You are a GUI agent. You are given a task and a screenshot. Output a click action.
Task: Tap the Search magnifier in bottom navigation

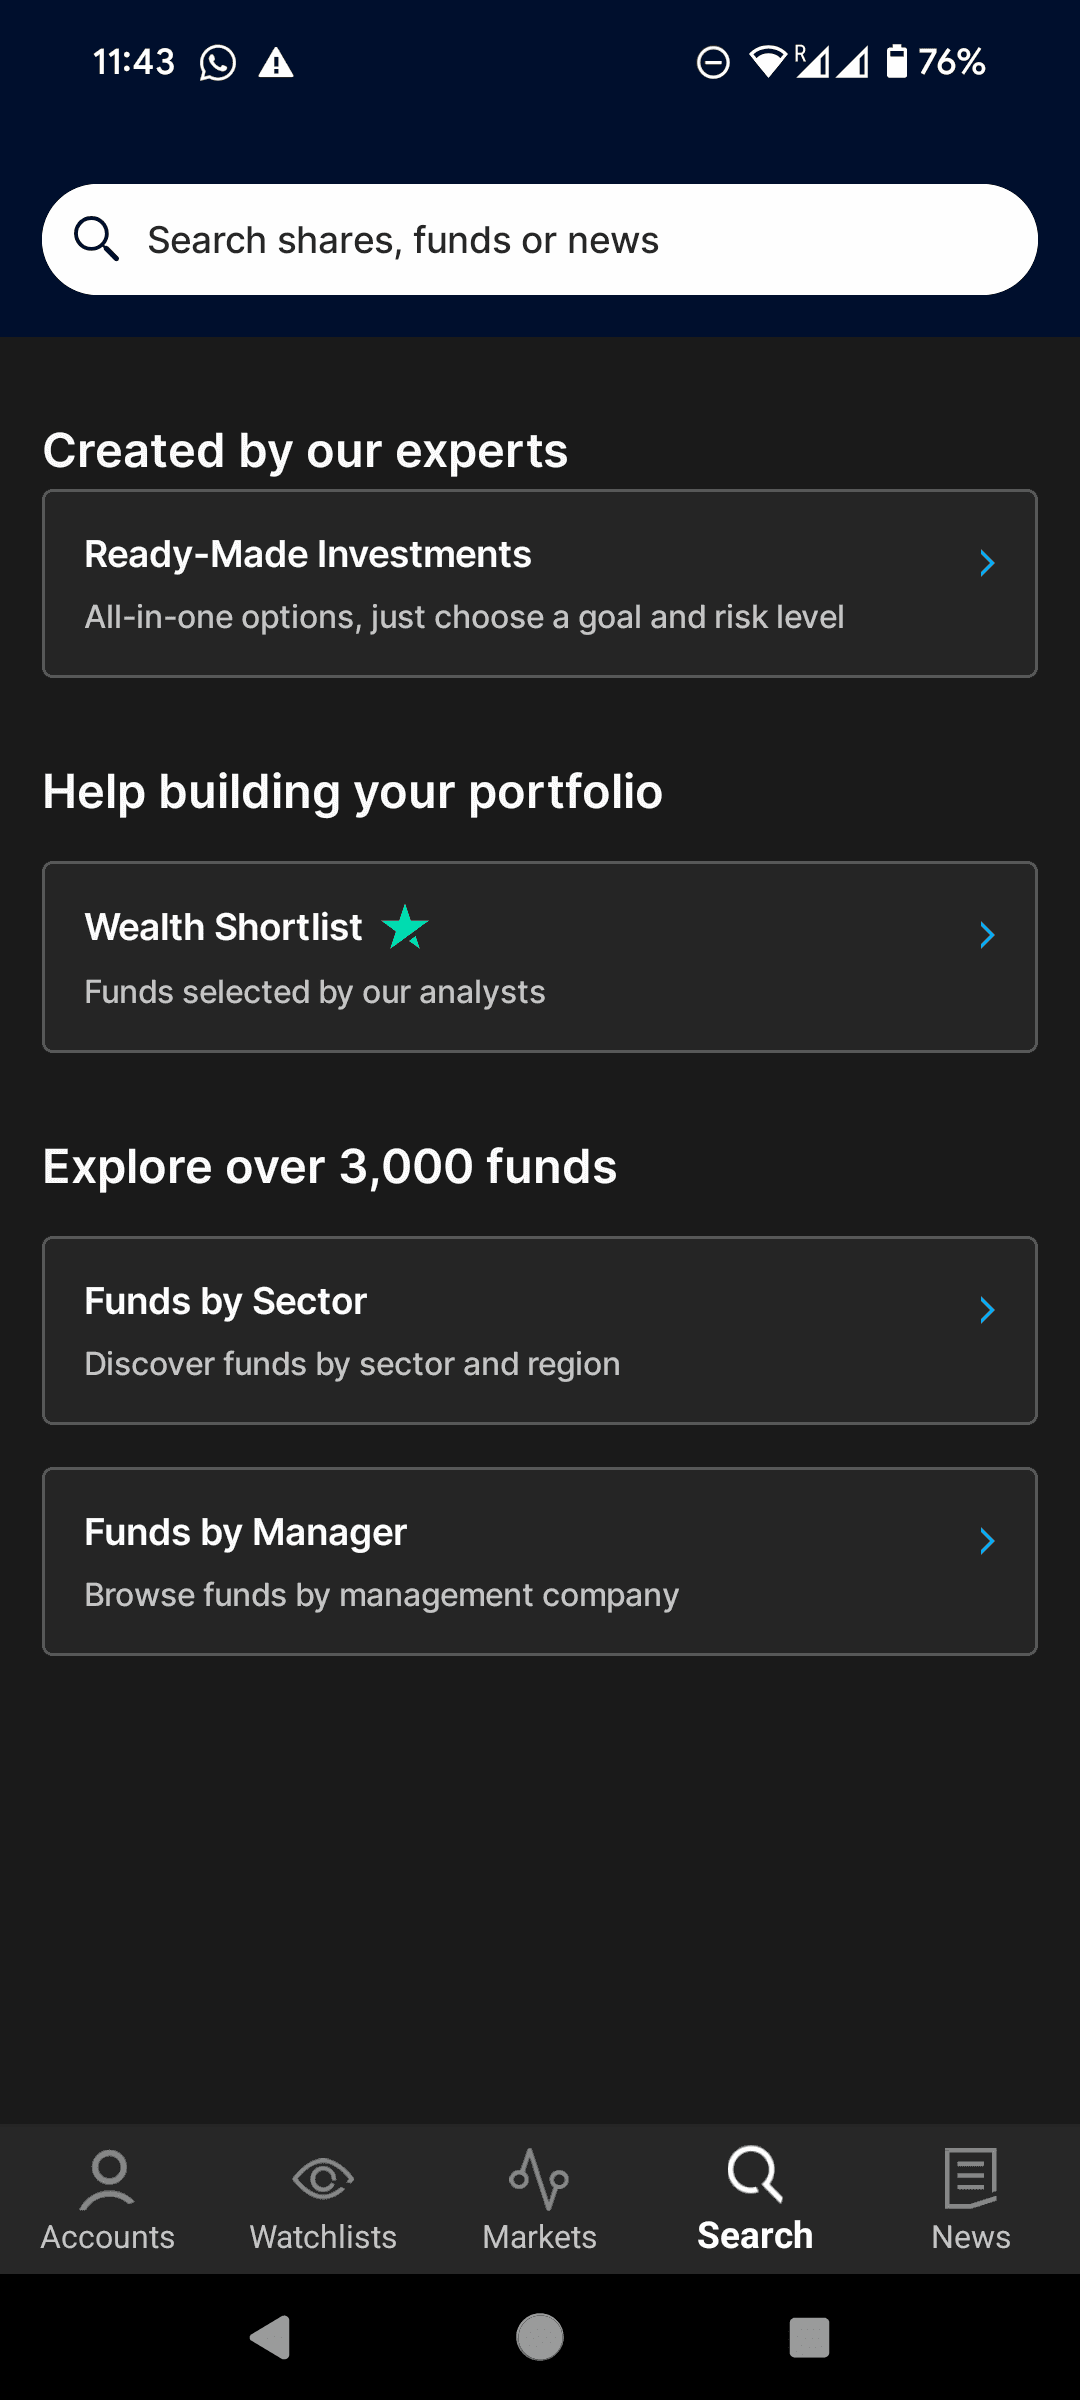click(x=755, y=2174)
